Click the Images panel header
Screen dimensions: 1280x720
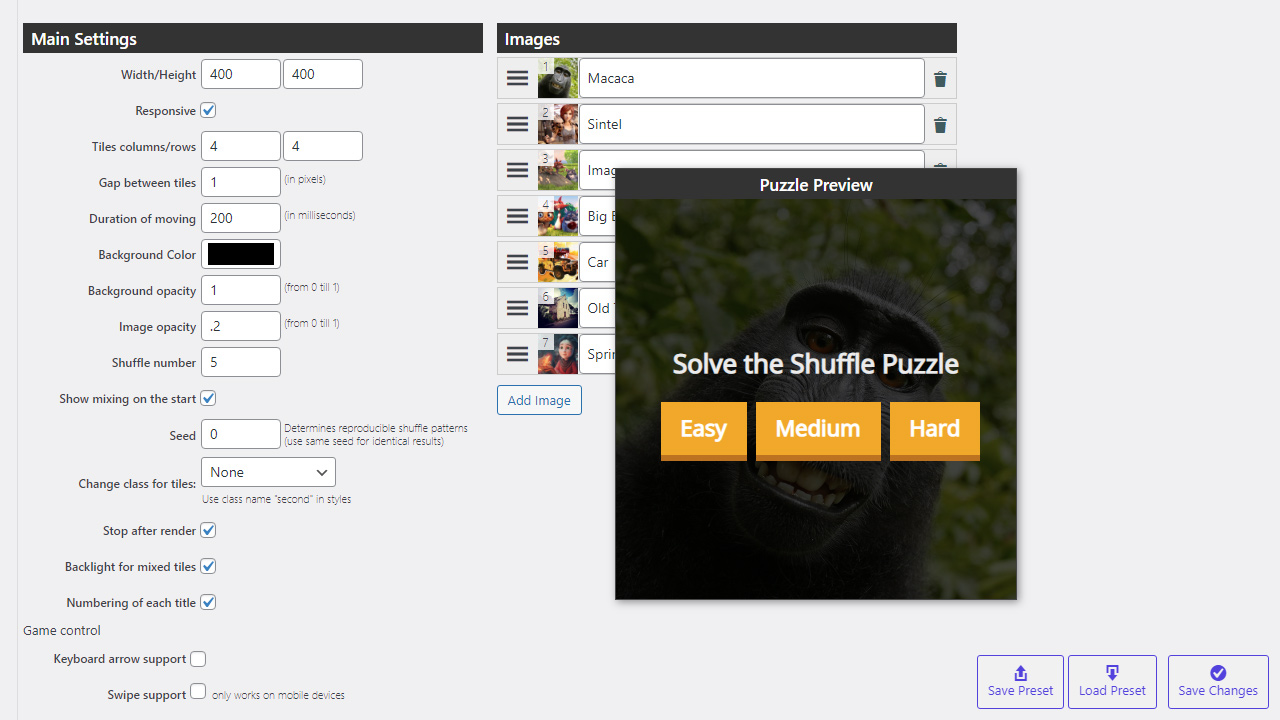coord(727,38)
